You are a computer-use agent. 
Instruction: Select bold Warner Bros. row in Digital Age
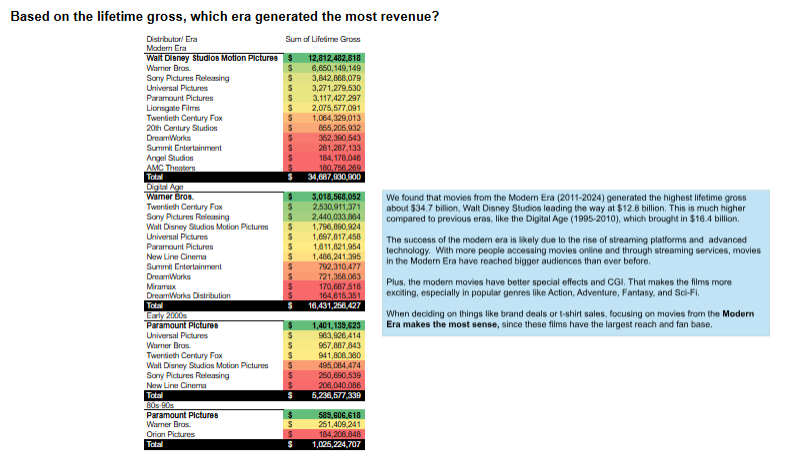click(170, 197)
